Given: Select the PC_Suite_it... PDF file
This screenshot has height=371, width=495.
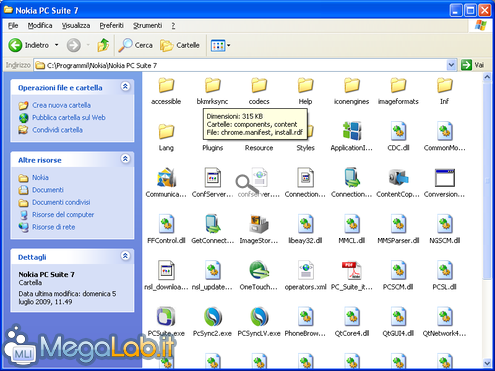Looking at the screenshot, I should tap(352, 276).
